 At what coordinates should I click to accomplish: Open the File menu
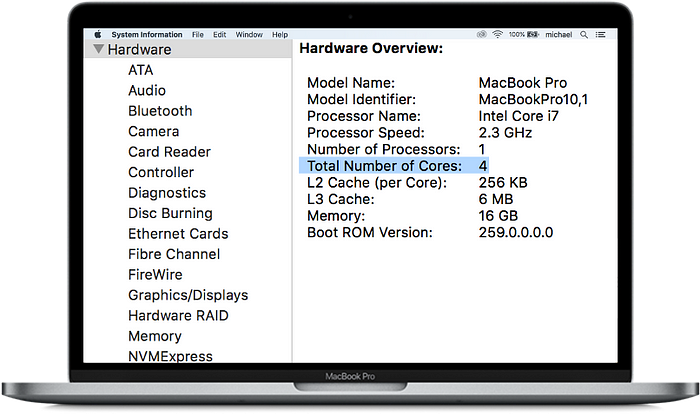(198, 34)
